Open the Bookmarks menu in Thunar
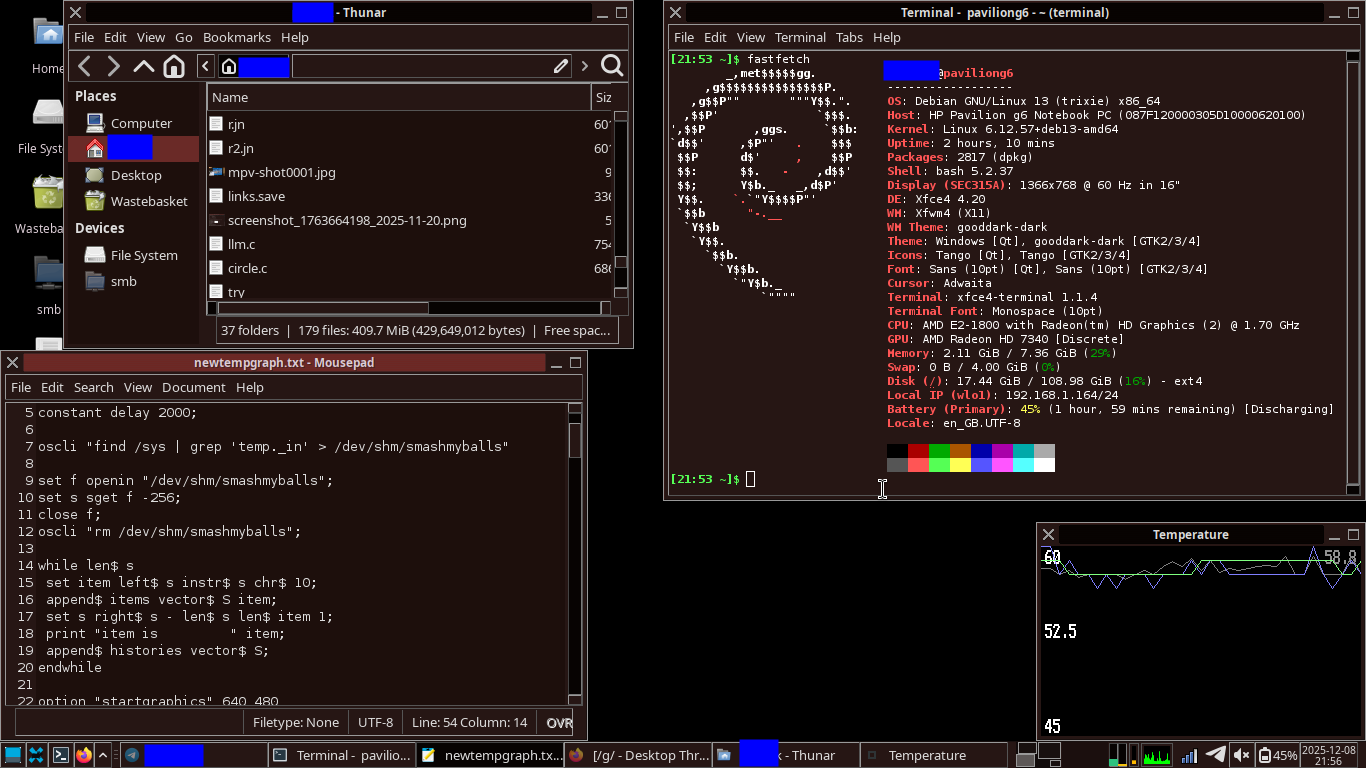The image size is (1366, 768). click(x=237, y=37)
